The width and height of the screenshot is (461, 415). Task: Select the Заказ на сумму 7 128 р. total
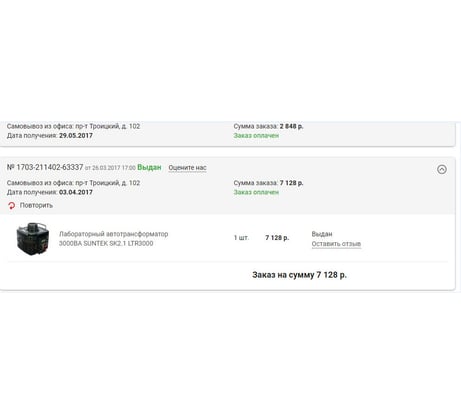click(x=299, y=275)
